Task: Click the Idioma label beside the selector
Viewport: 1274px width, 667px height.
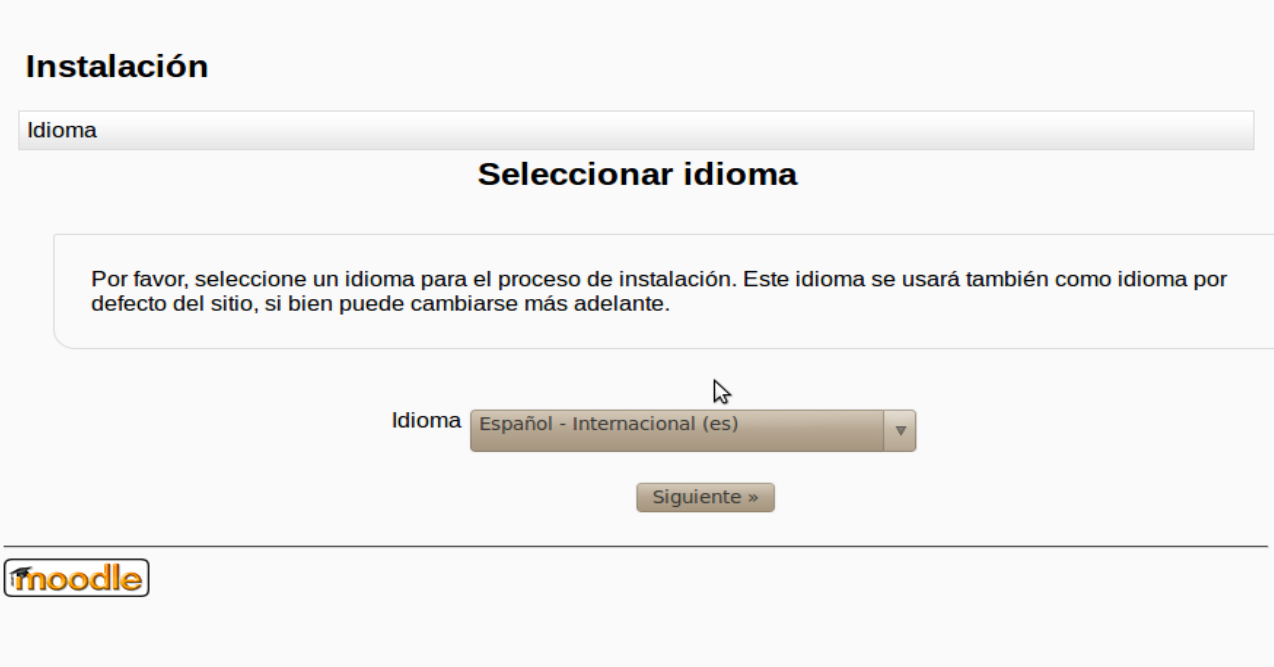Action: pos(425,421)
